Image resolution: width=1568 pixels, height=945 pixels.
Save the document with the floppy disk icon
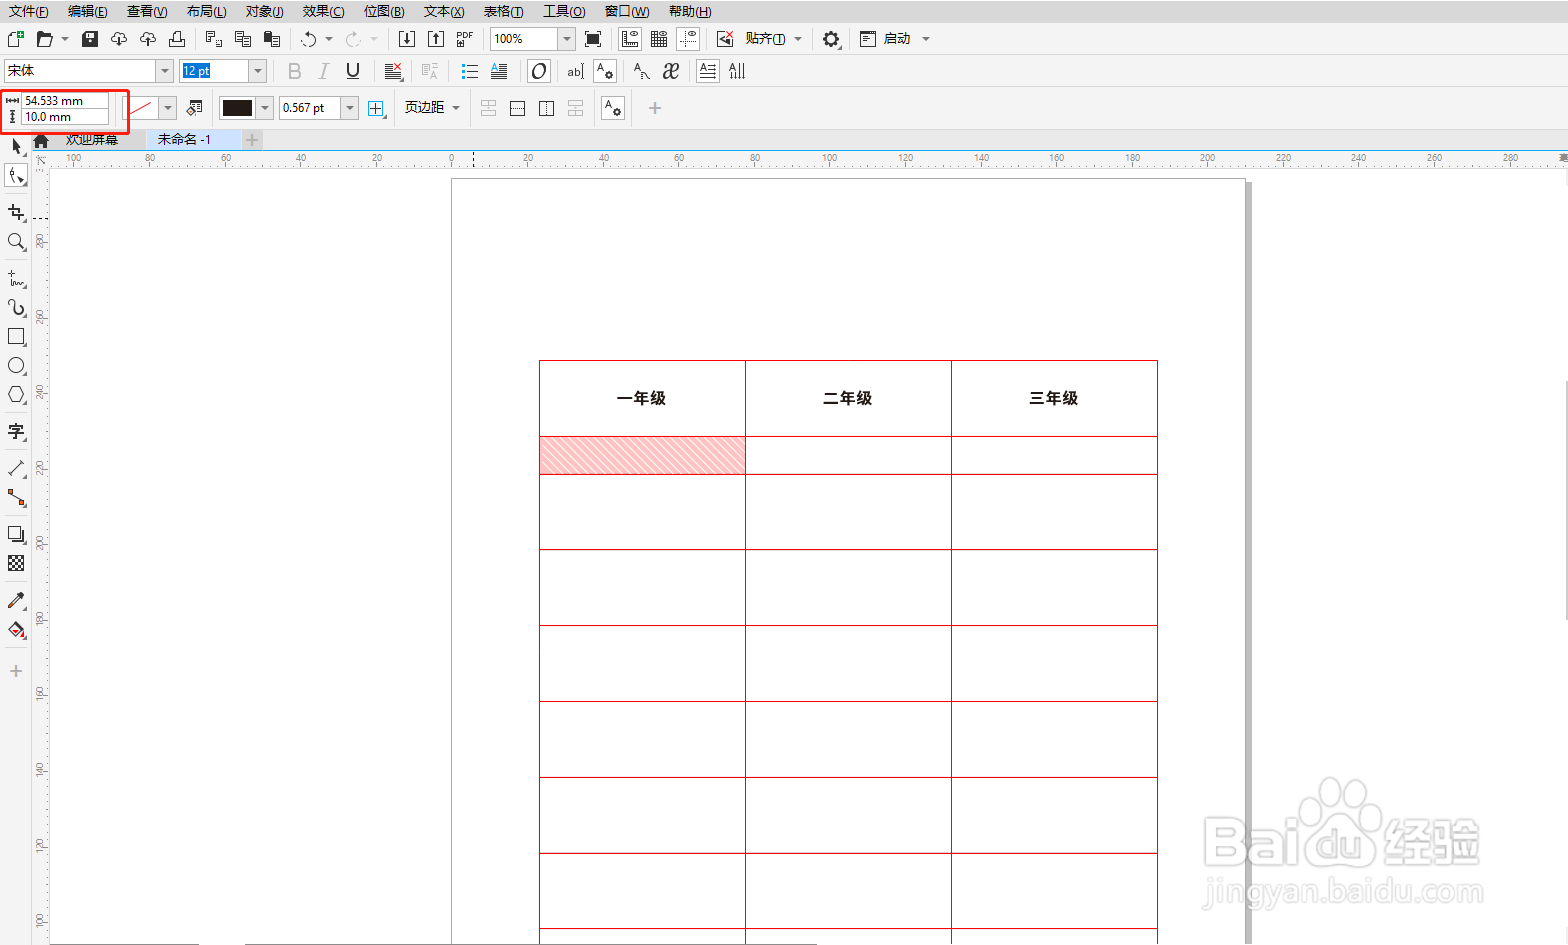click(x=90, y=39)
